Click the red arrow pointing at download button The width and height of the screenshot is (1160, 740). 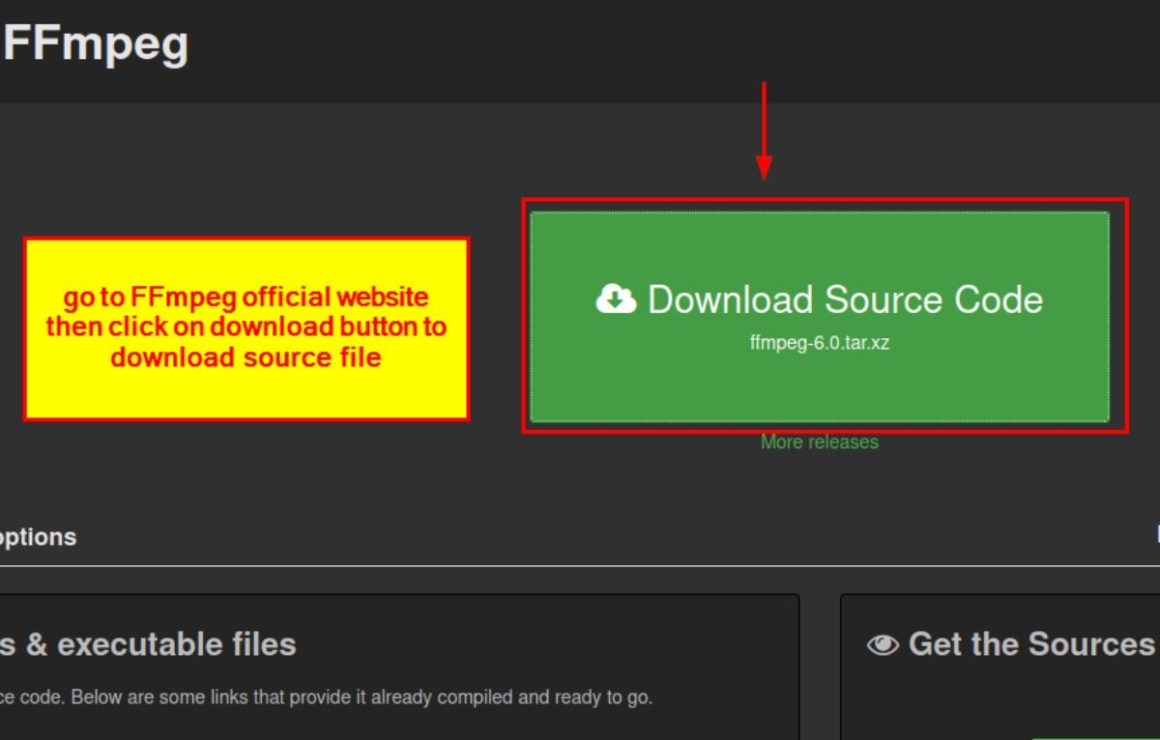[764, 130]
